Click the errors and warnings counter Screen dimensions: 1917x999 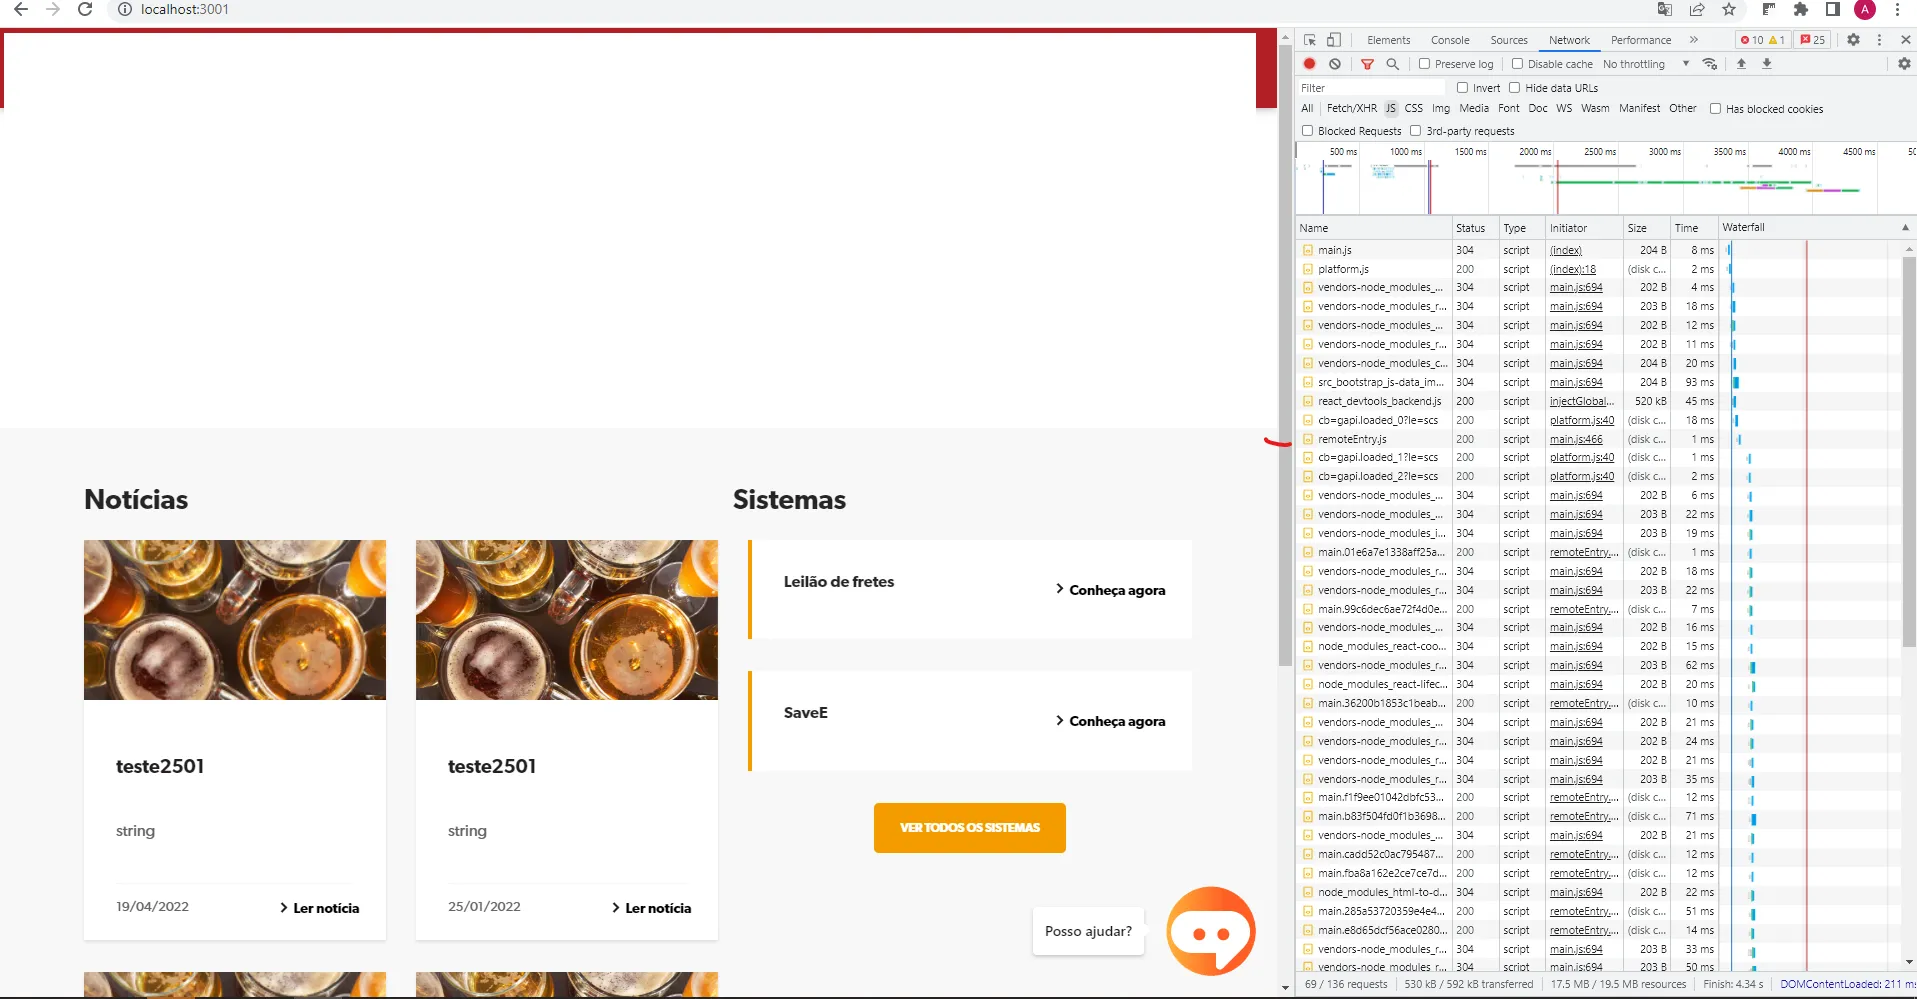coord(1762,40)
